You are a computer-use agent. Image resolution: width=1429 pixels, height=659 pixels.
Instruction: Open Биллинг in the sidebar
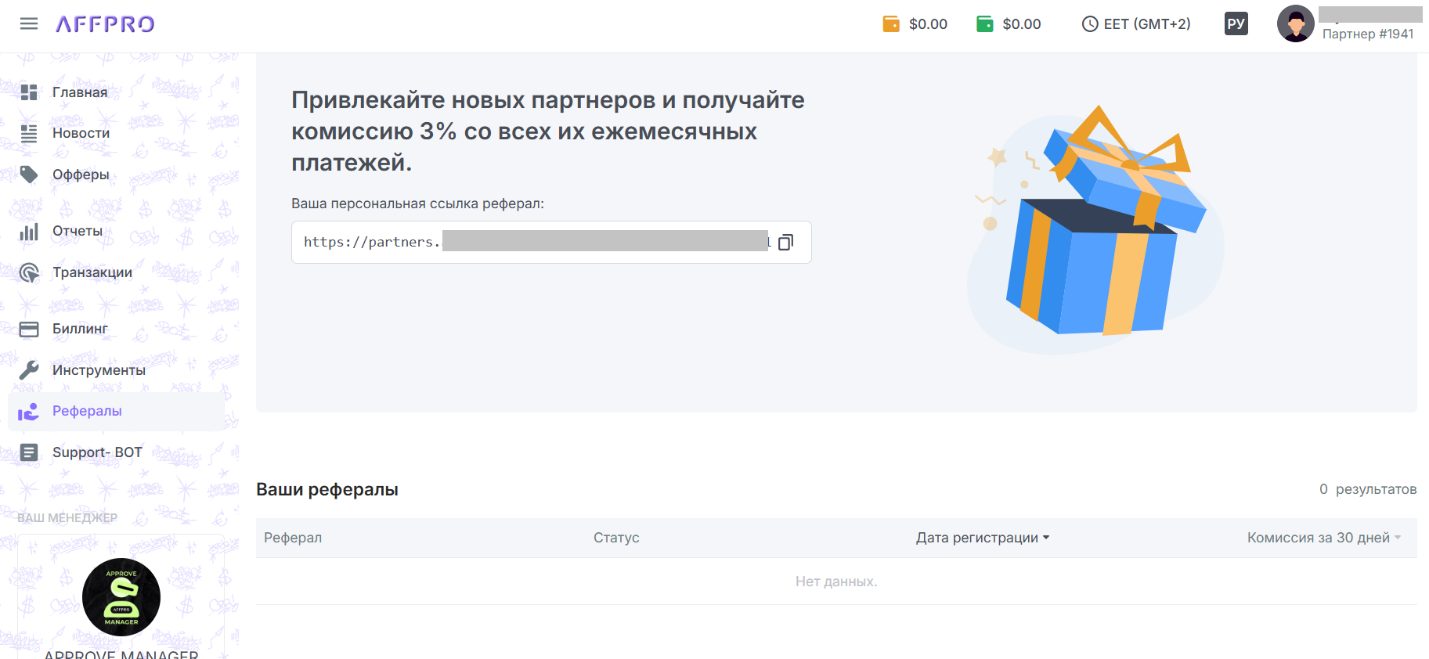(80, 329)
